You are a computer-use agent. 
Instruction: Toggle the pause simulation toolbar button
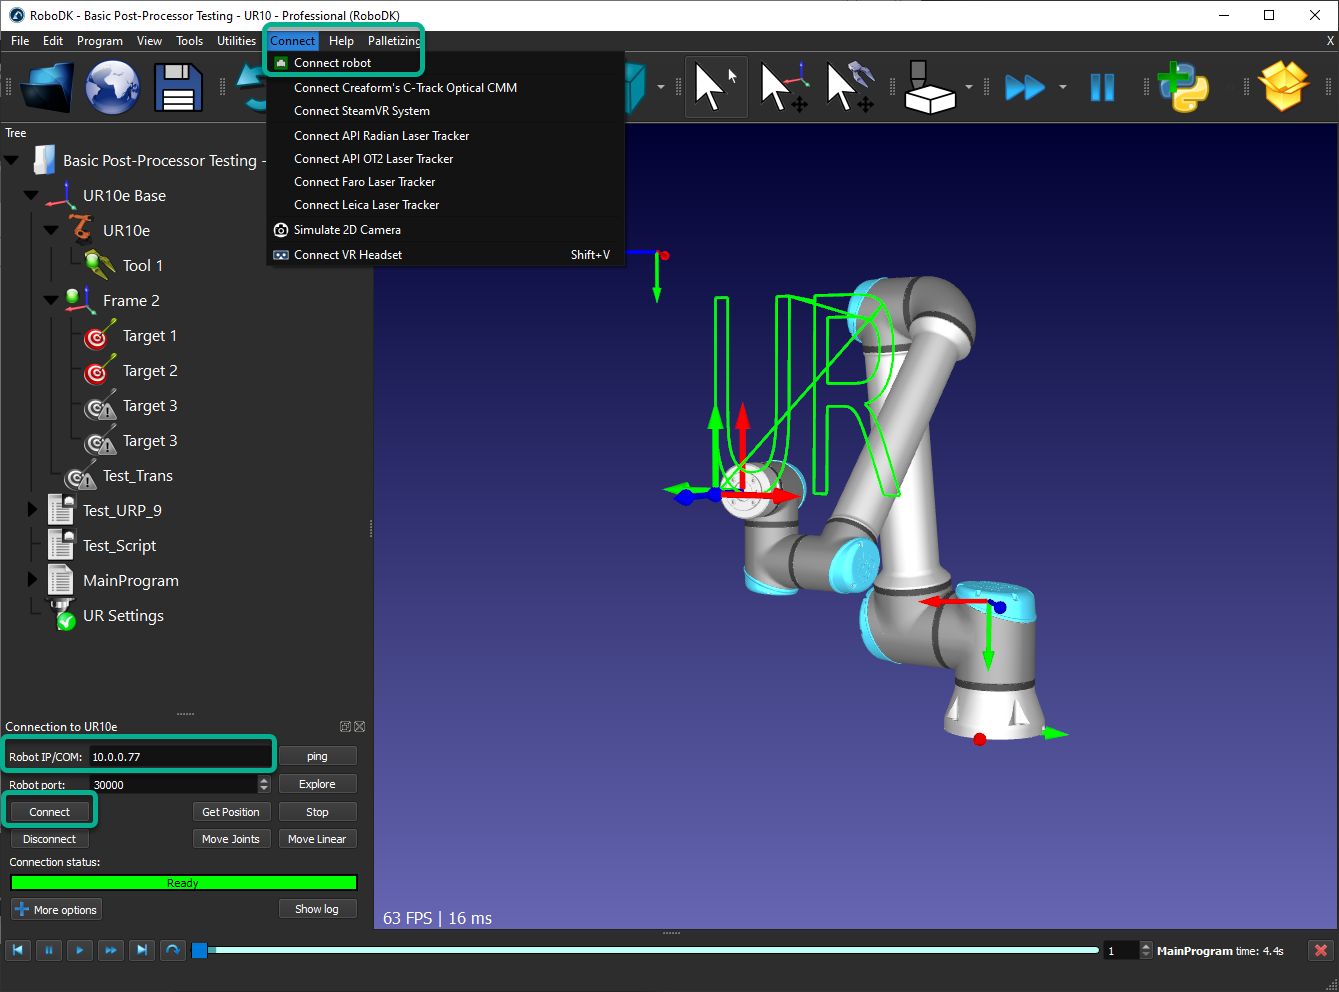click(1102, 88)
